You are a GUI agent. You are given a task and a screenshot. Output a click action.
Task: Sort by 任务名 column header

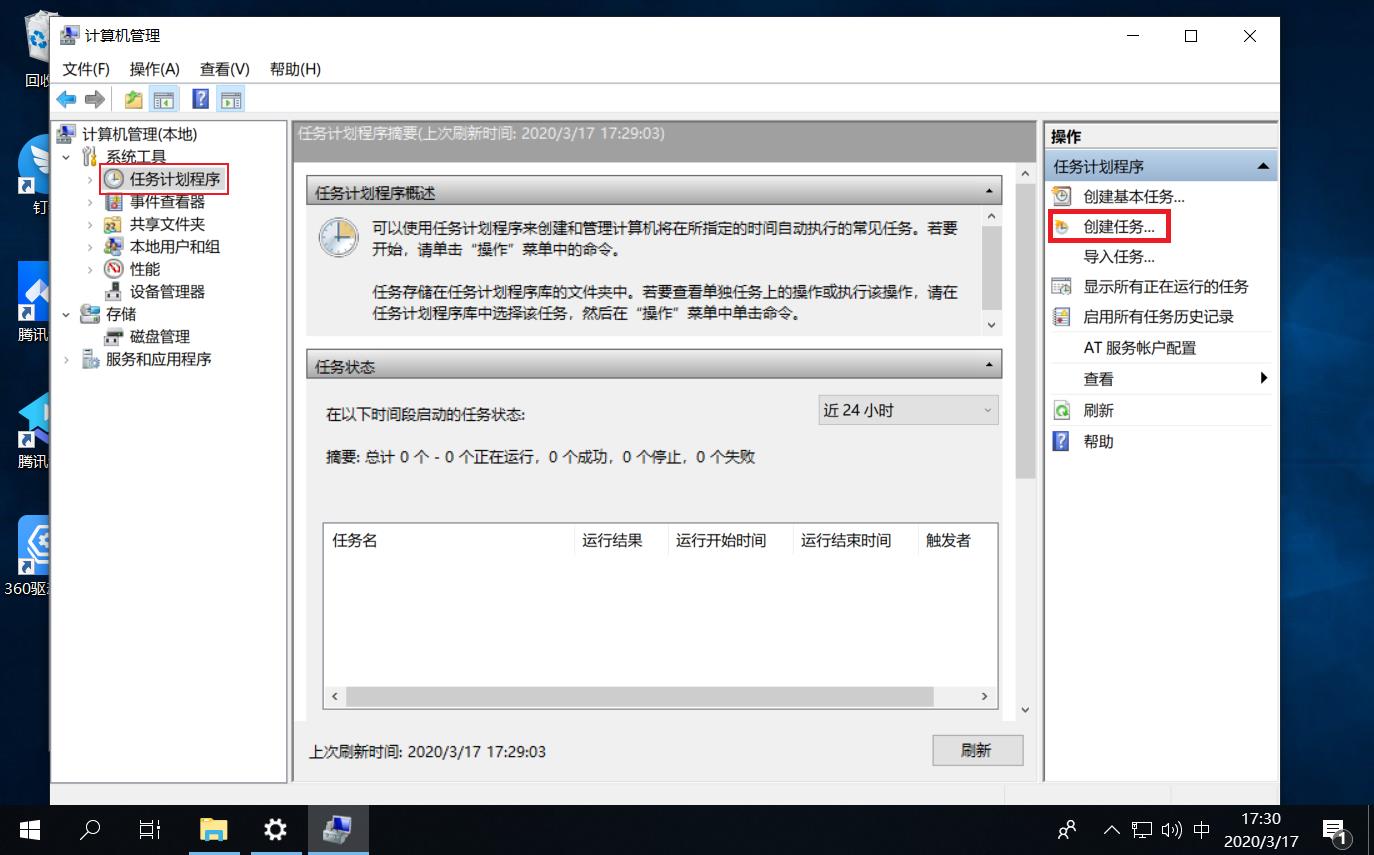click(x=449, y=540)
